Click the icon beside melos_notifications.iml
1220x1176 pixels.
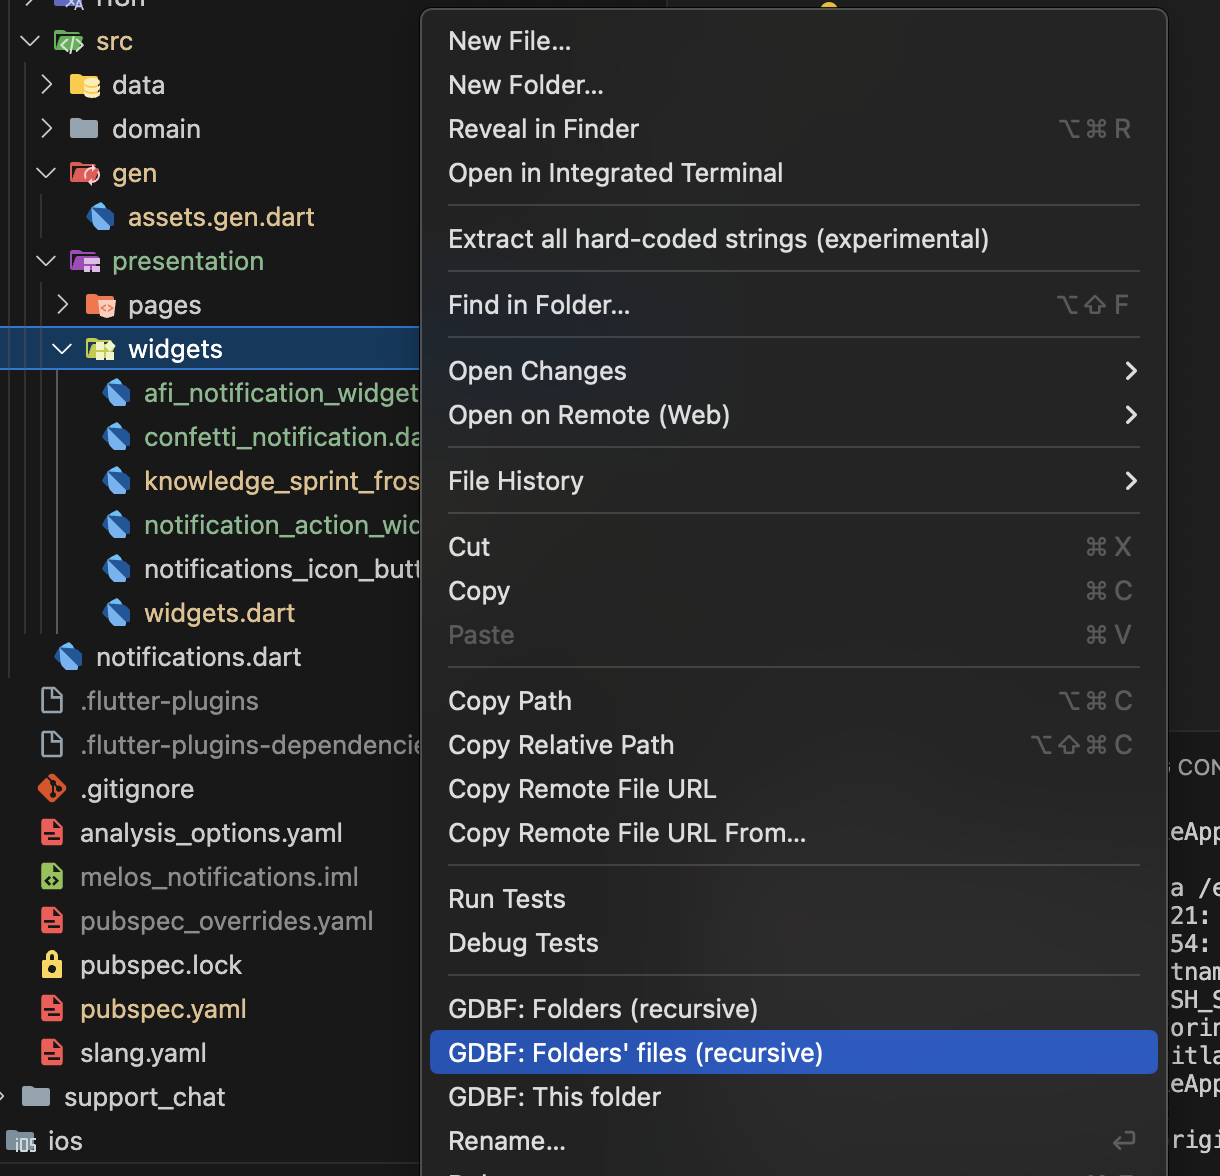[x=52, y=877]
